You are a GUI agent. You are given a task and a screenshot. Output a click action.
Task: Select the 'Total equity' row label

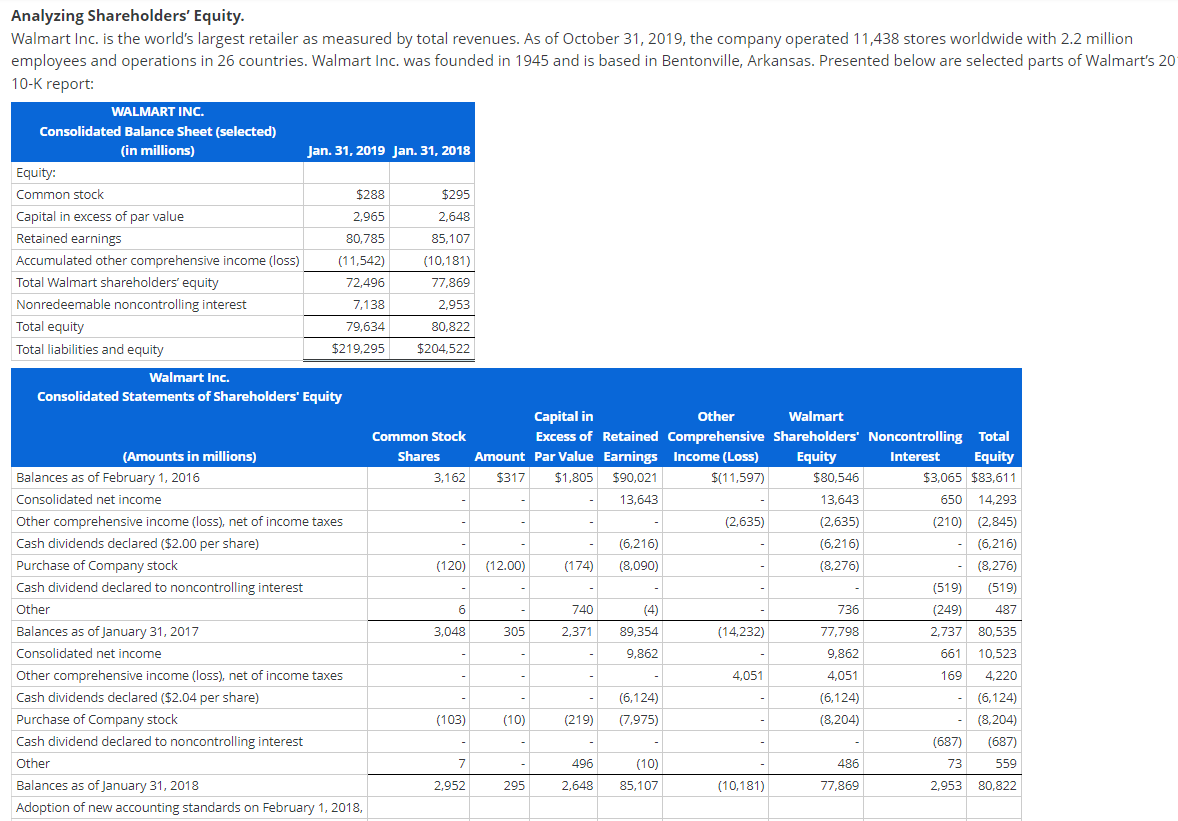click(x=50, y=327)
